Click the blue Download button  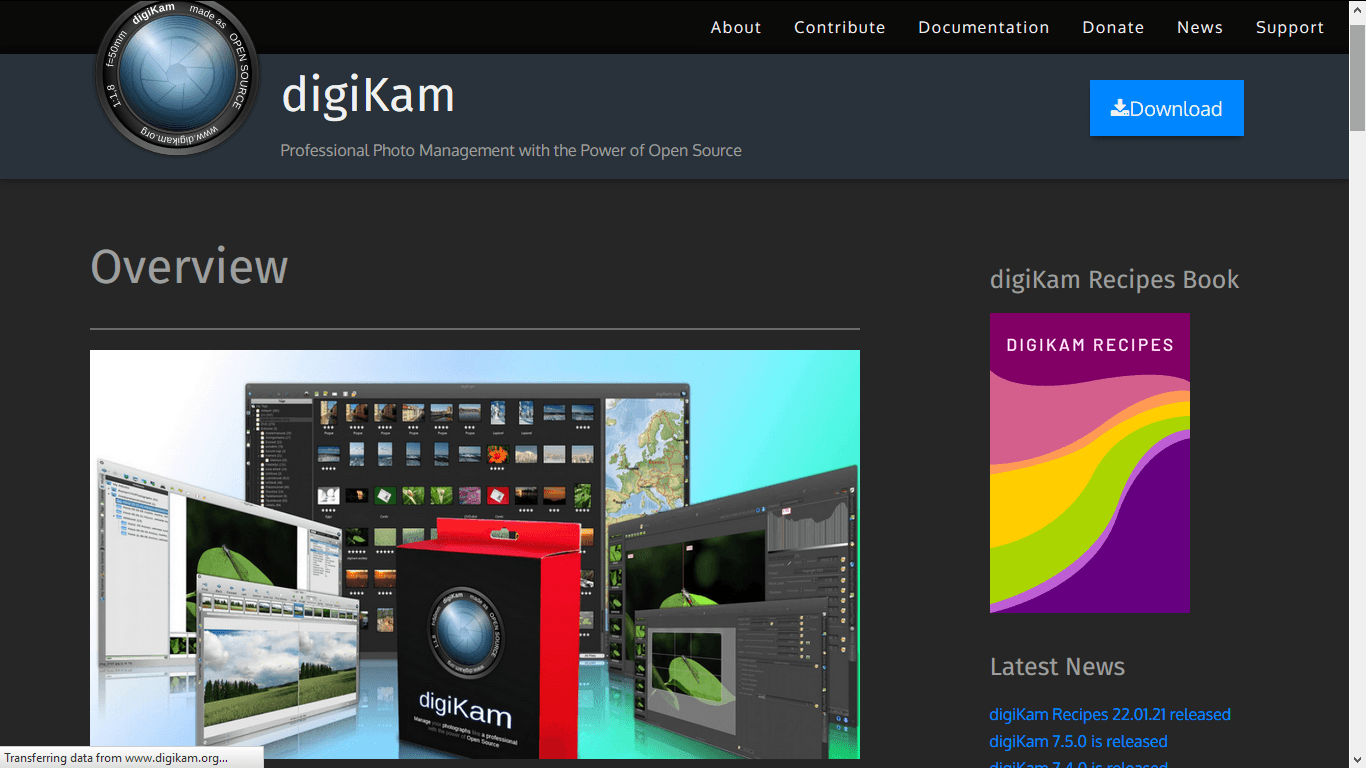tap(1167, 108)
